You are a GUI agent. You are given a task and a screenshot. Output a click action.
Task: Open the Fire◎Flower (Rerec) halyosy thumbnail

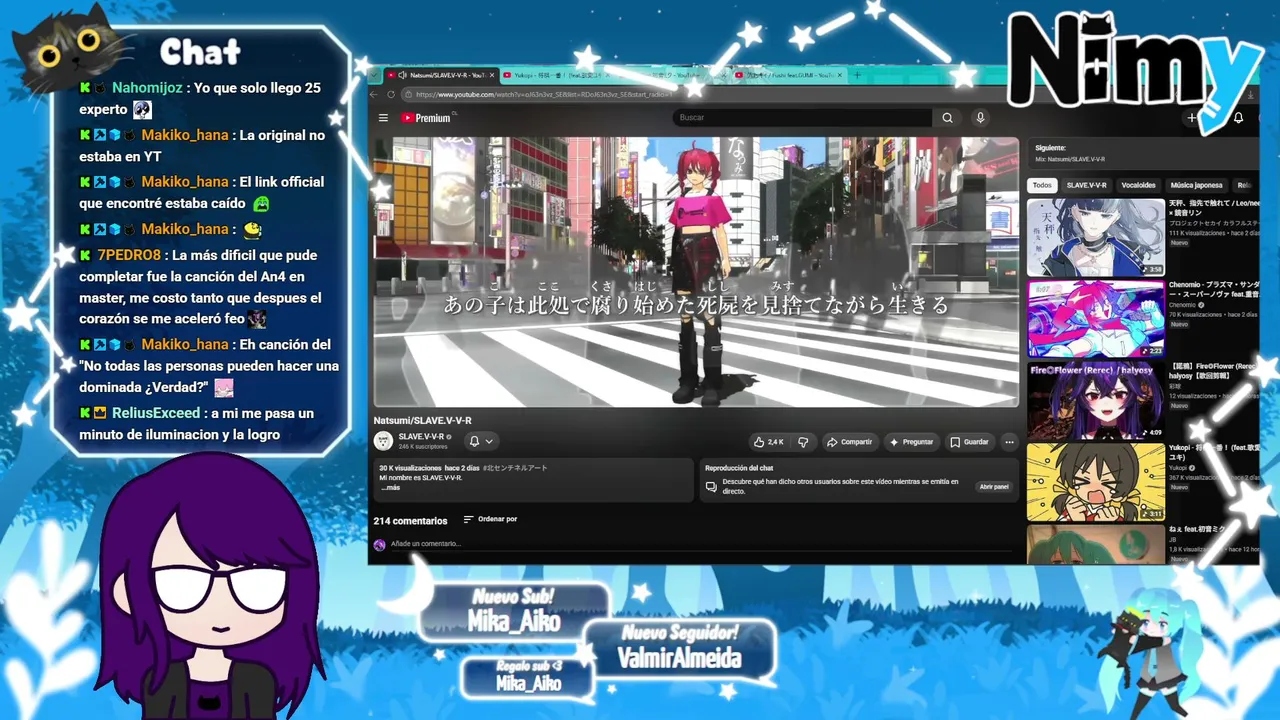pyautogui.click(x=1096, y=400)
